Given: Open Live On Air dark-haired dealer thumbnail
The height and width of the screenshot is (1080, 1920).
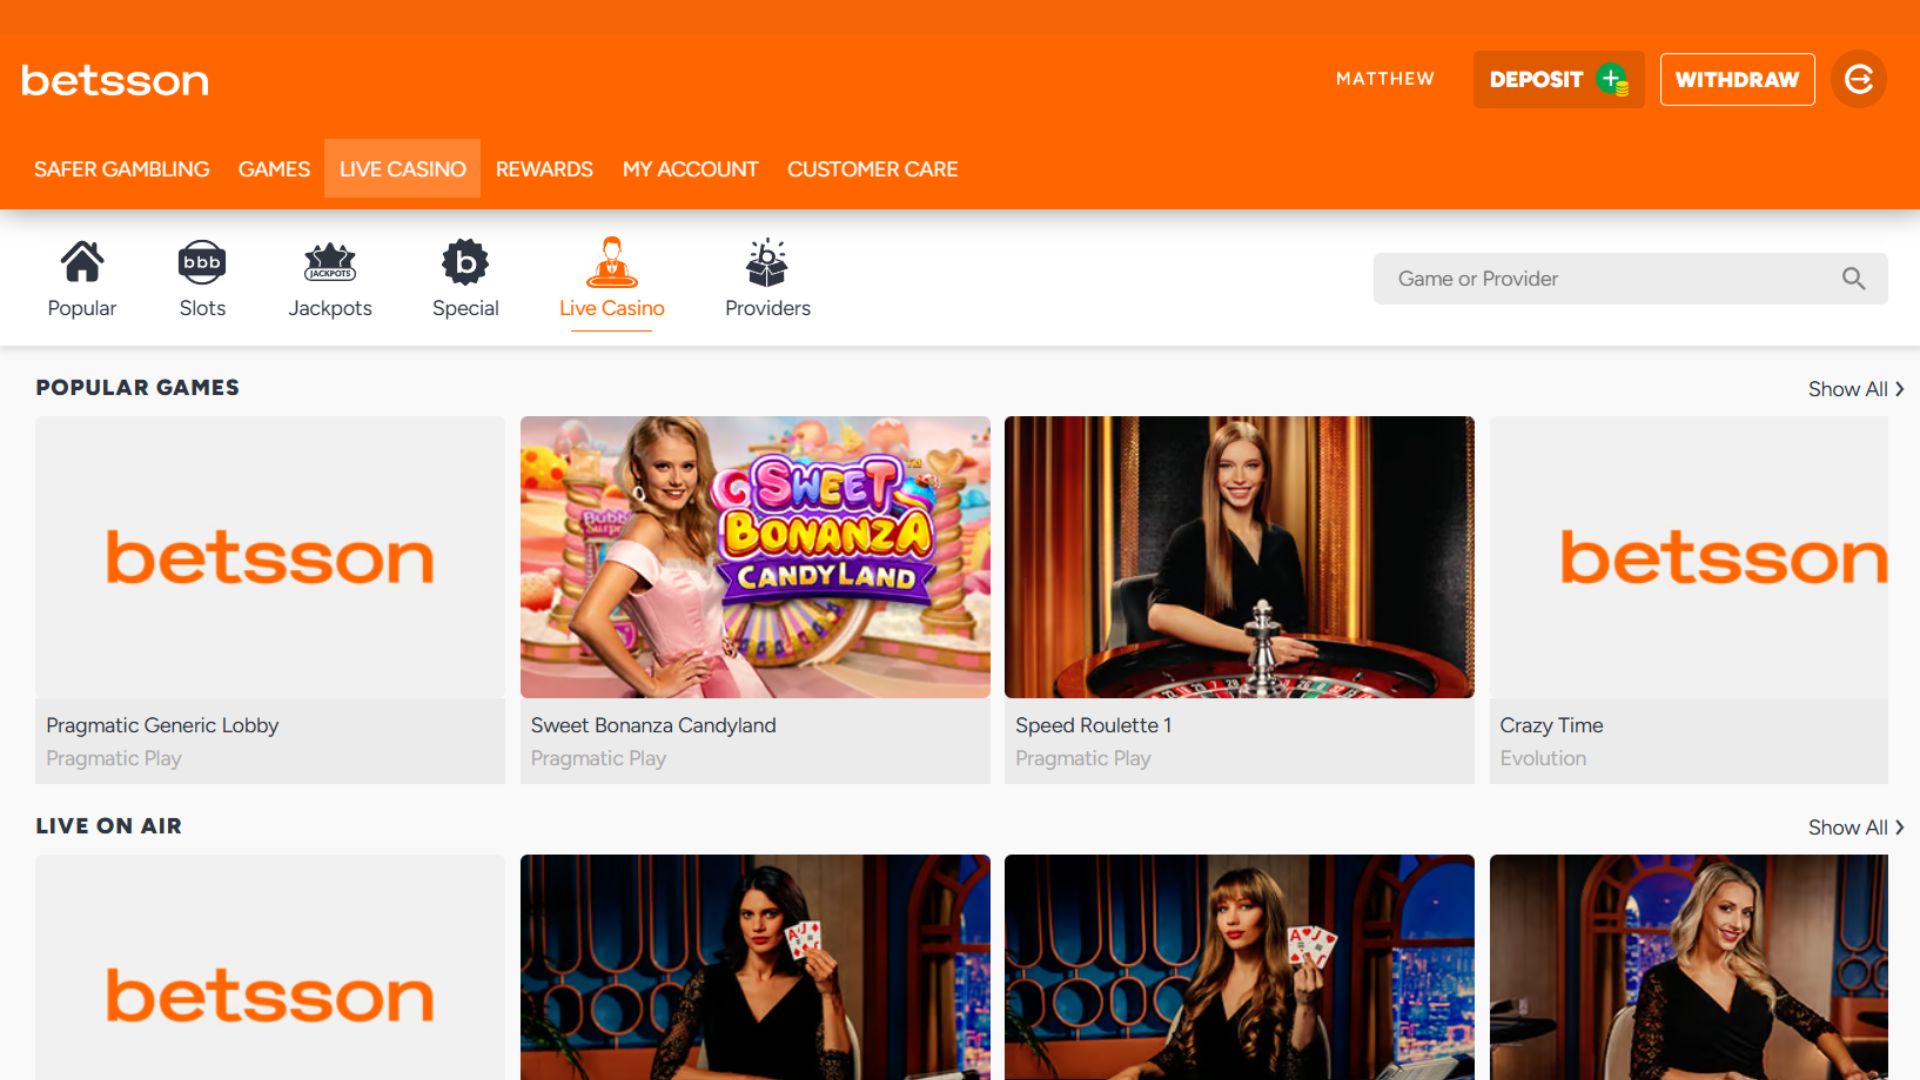Looking at the screenshot, I should [755, 967].
